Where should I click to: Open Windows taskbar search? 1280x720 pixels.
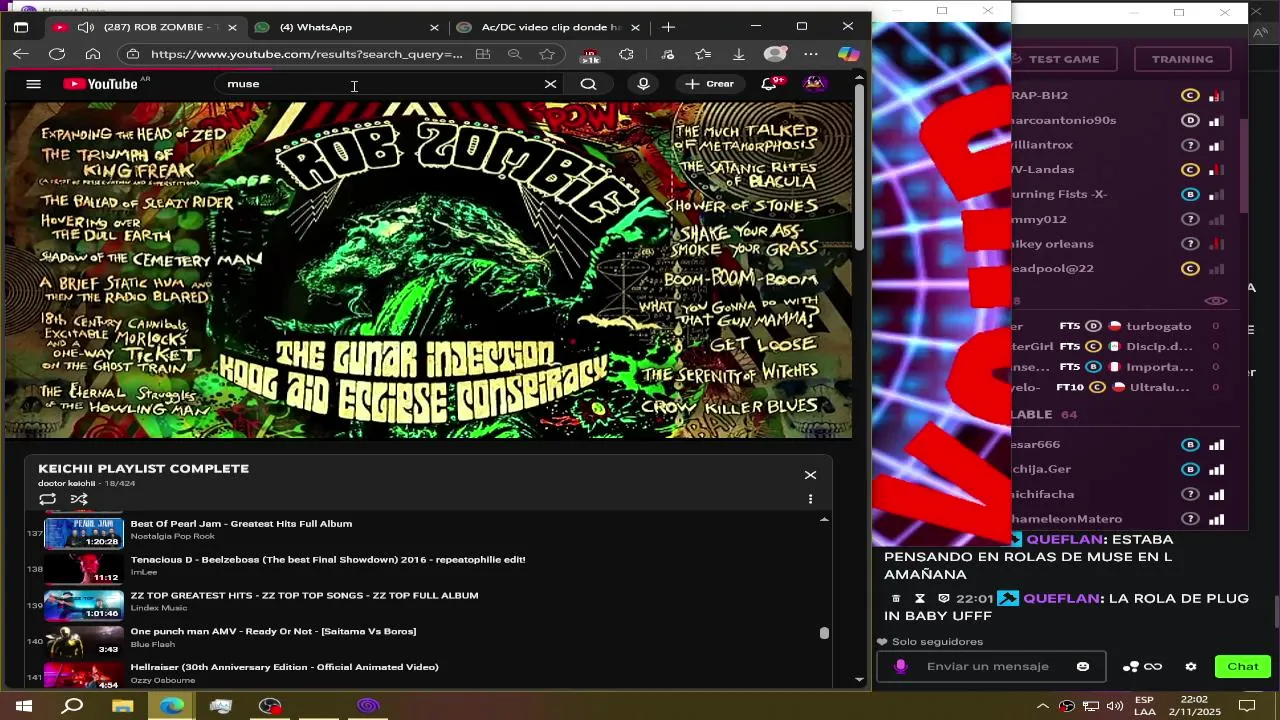tap(72, 706)
